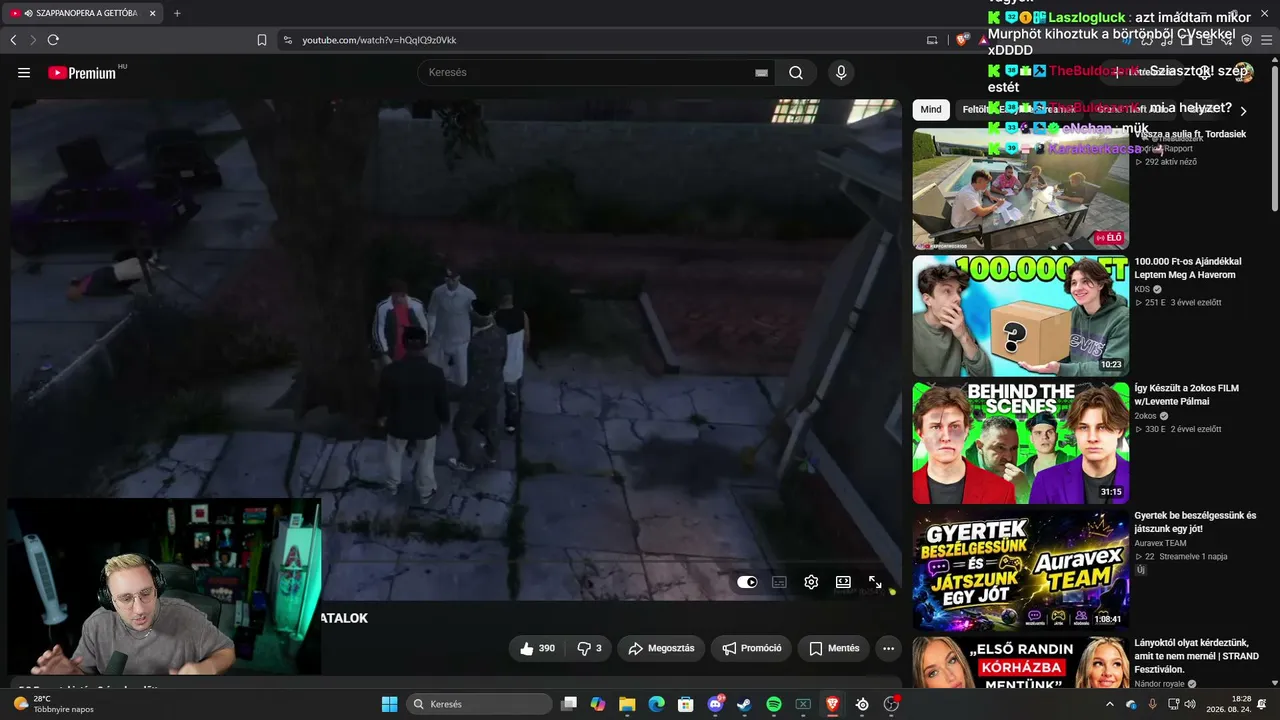1280x720 pixels.
Task: Go to YouTube Premium home logo
Action: coord(81,73)
